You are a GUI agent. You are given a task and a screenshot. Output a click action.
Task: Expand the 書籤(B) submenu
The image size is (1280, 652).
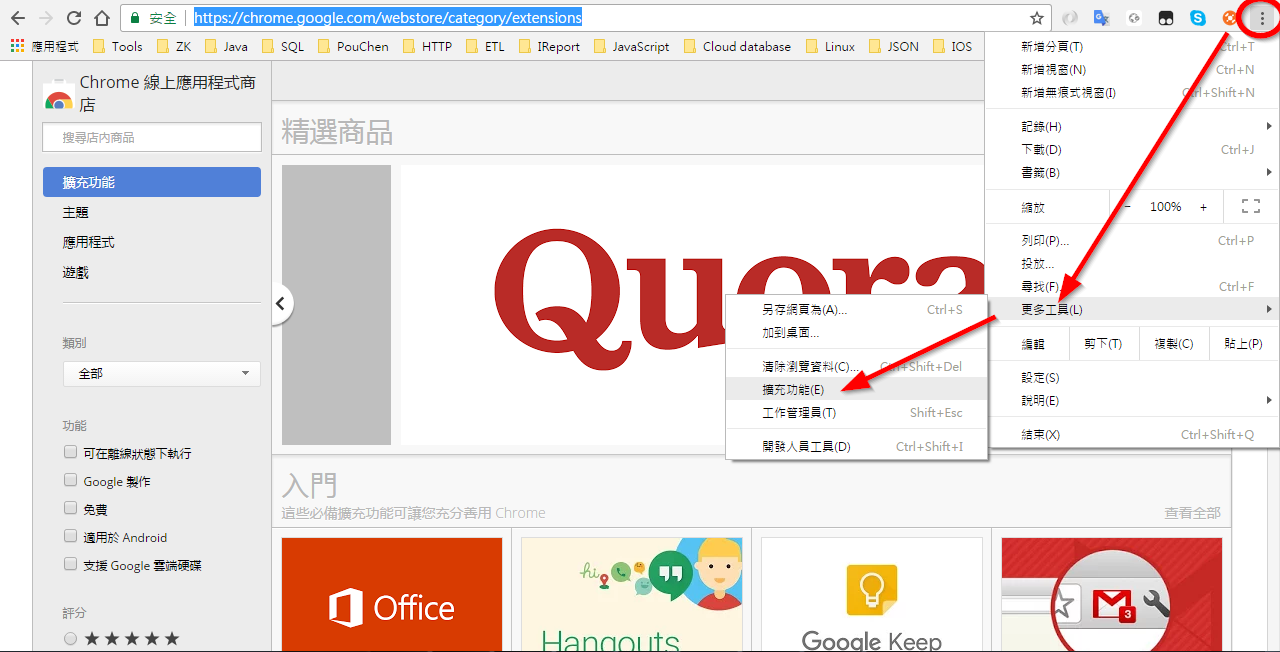tap(1132, 172)
